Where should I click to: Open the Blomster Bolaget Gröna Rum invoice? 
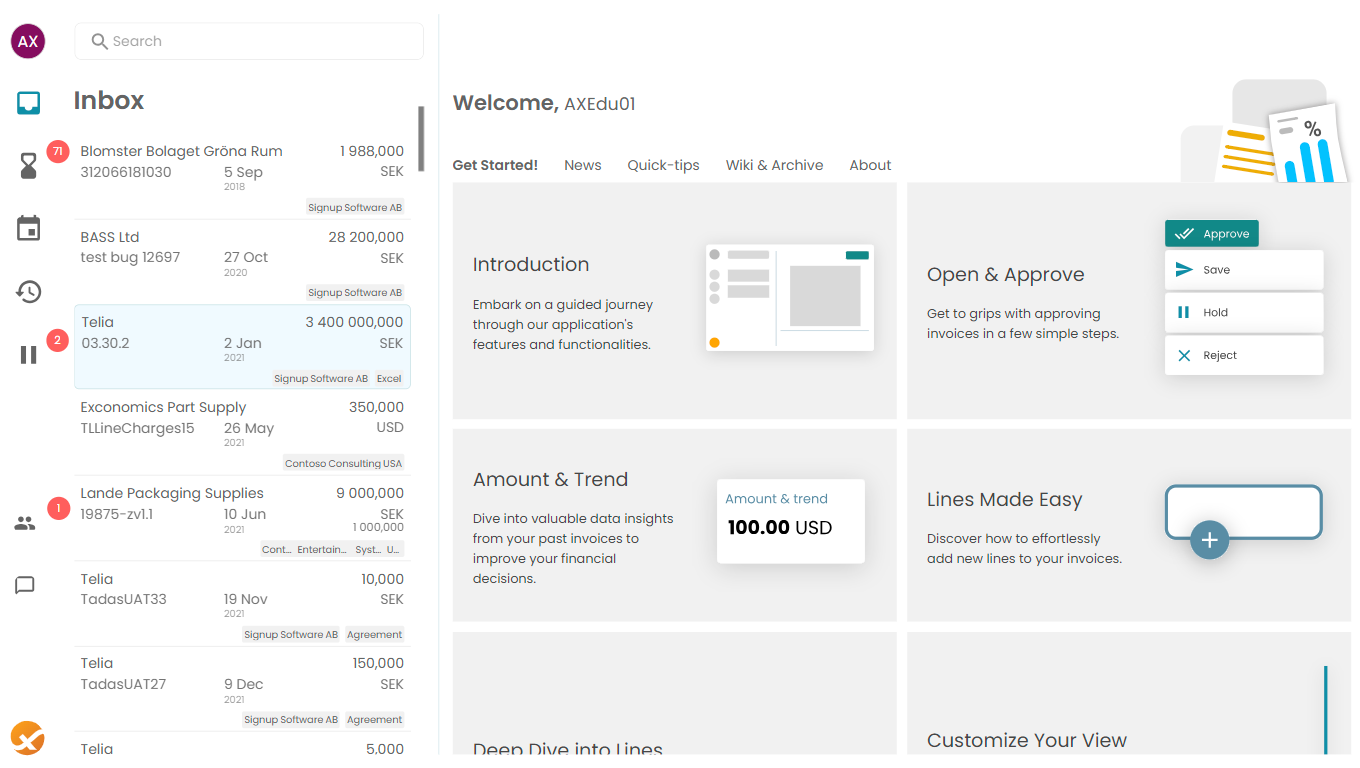(242, 177)
